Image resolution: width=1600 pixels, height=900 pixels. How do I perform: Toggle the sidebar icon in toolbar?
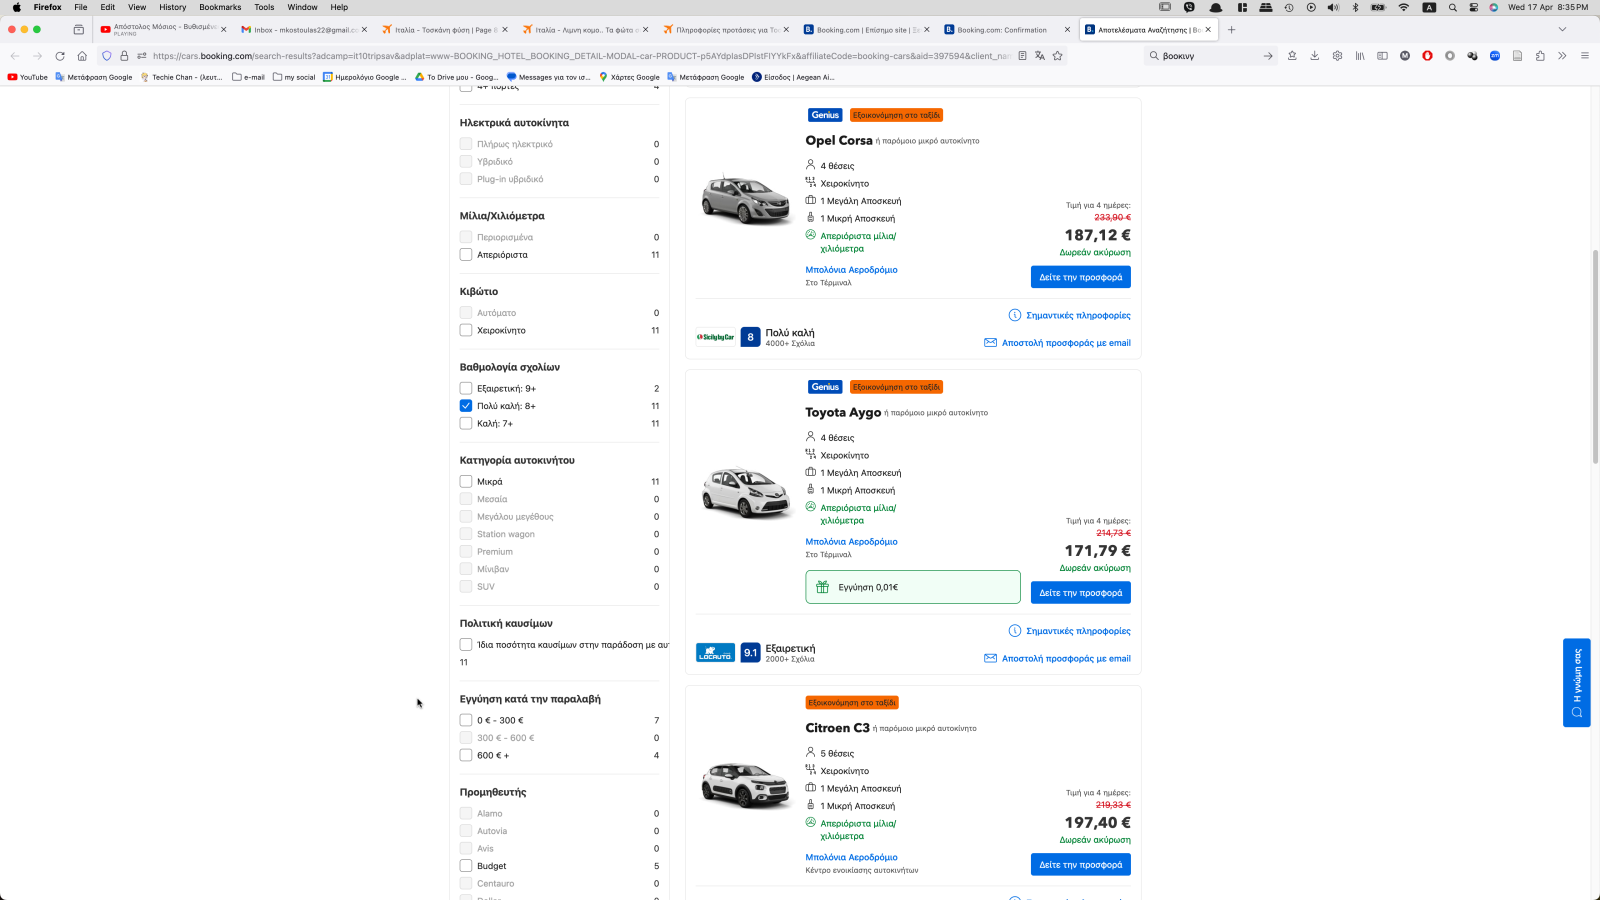pos(1382,56)
